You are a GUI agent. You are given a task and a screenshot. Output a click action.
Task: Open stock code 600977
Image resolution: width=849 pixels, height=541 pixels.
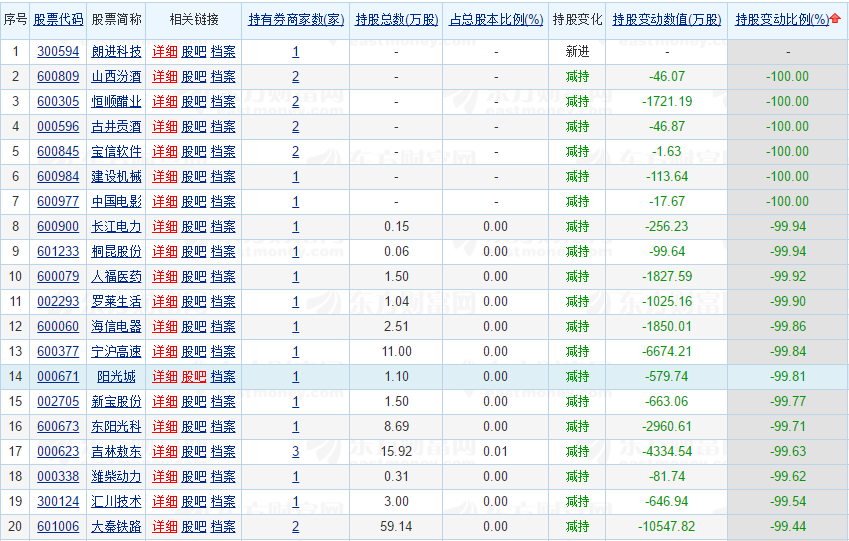click(58, 201)
